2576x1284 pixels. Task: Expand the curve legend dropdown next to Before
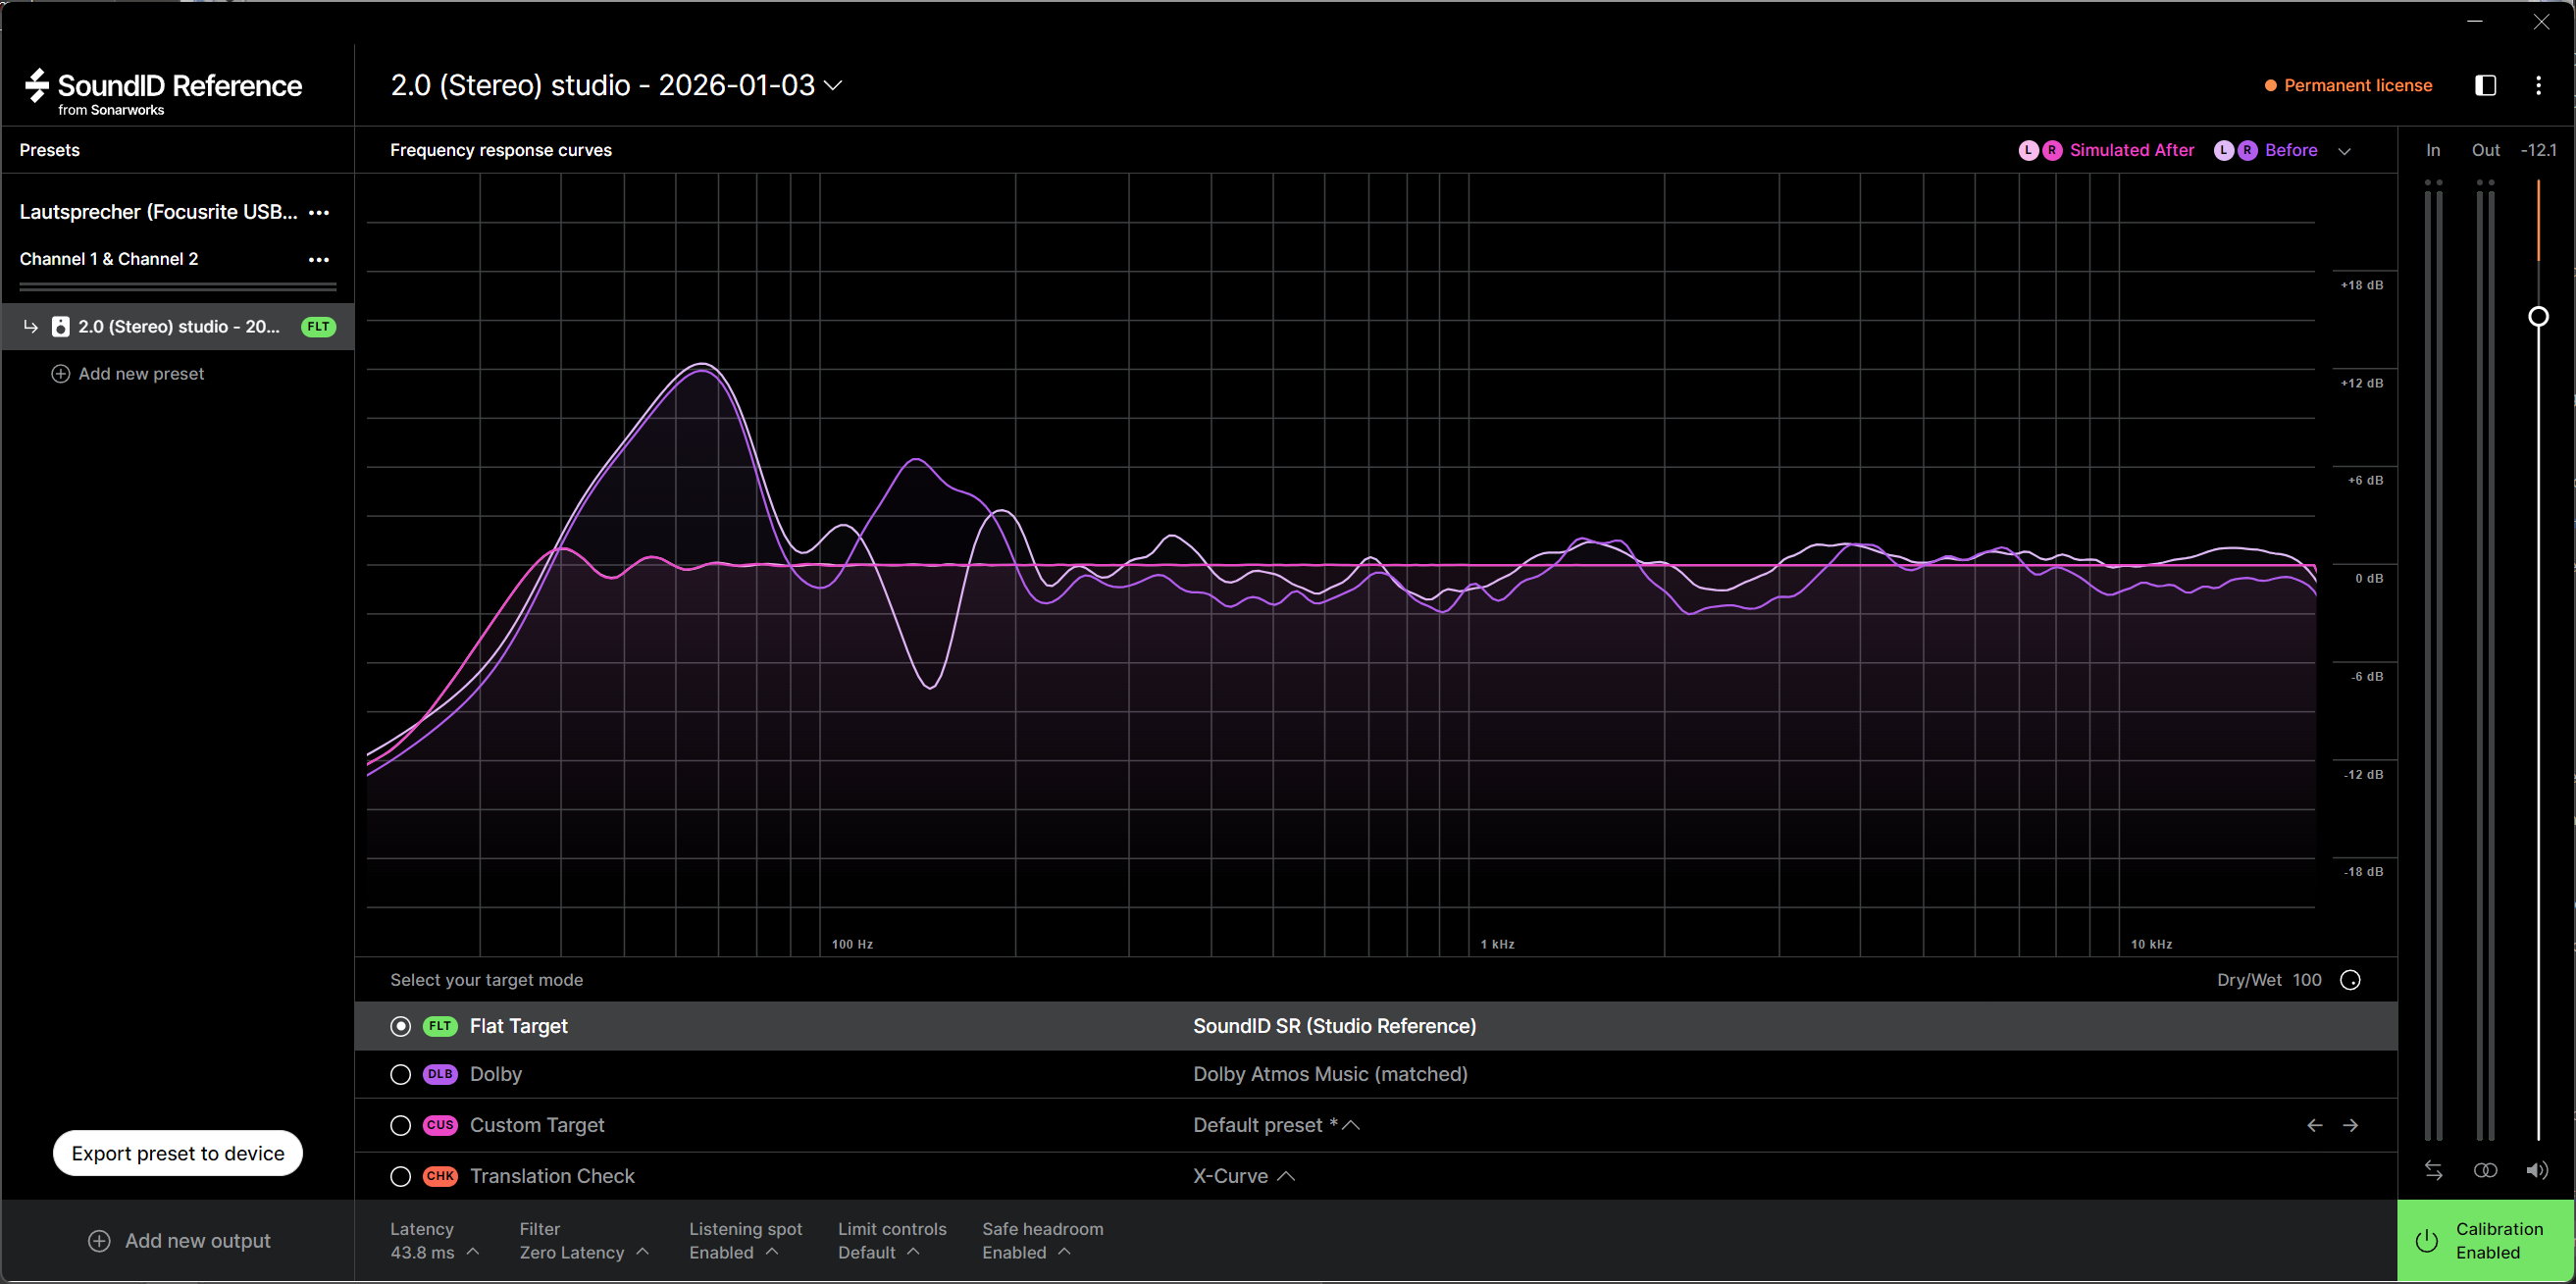2345,151
